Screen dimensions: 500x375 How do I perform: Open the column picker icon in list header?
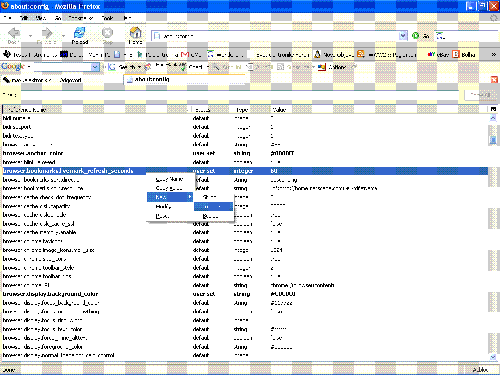(493, 109)
